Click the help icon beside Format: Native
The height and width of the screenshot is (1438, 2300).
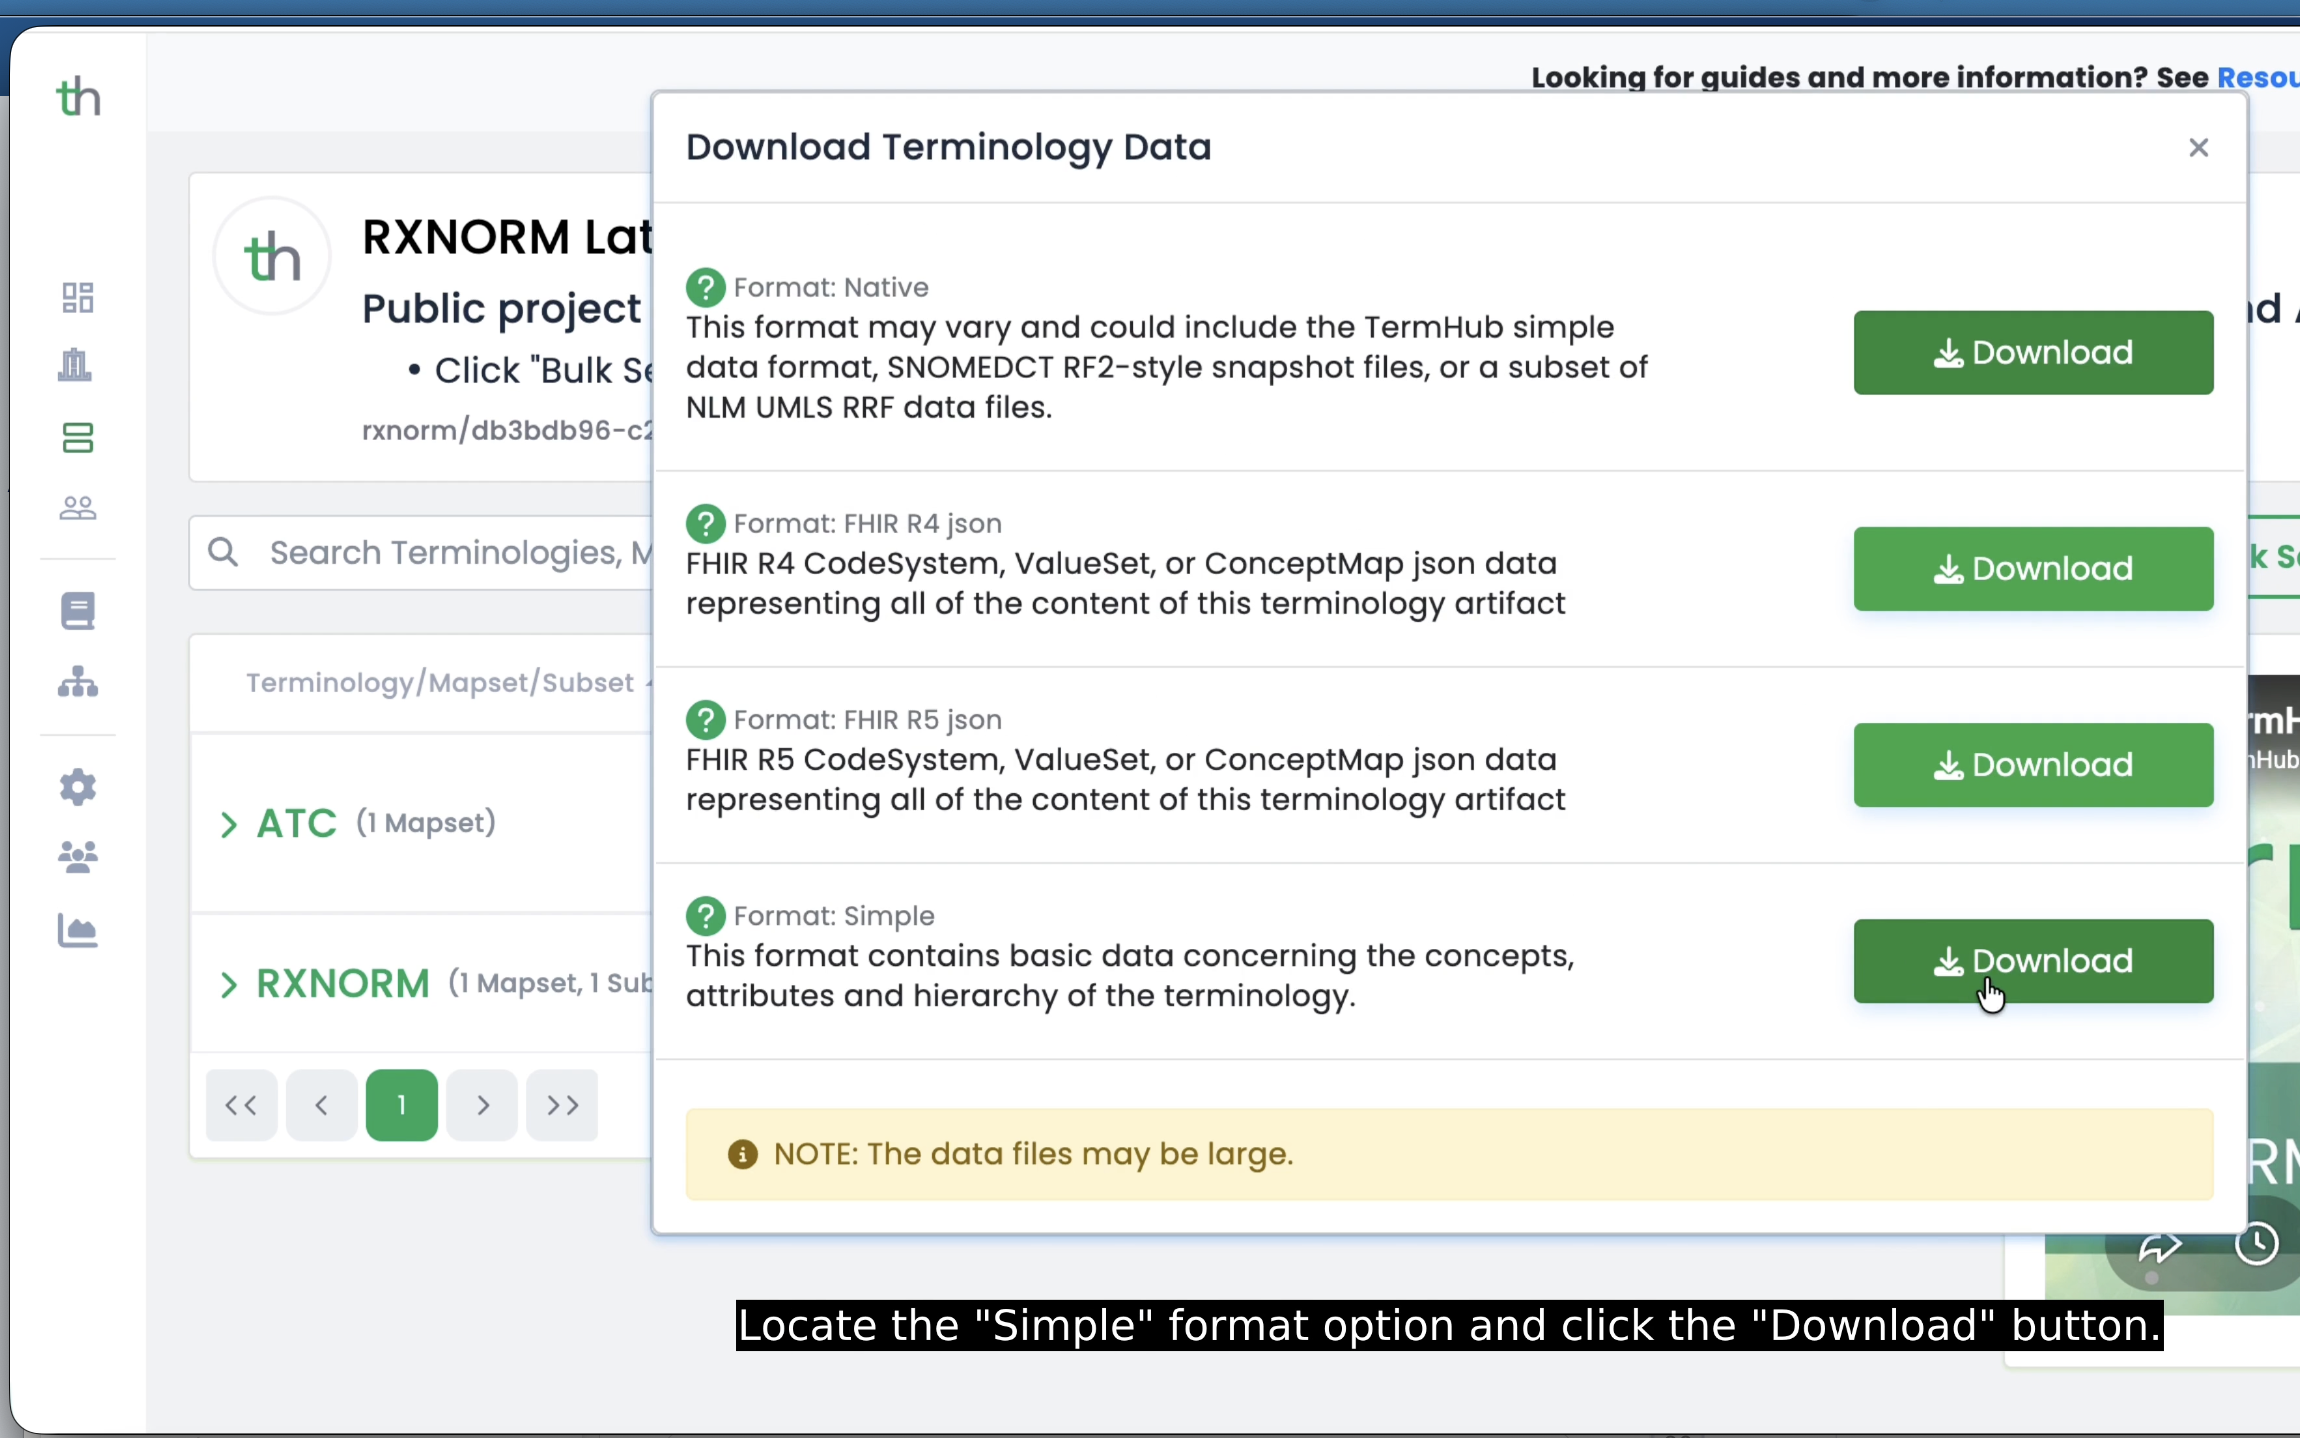click(706, 288)
